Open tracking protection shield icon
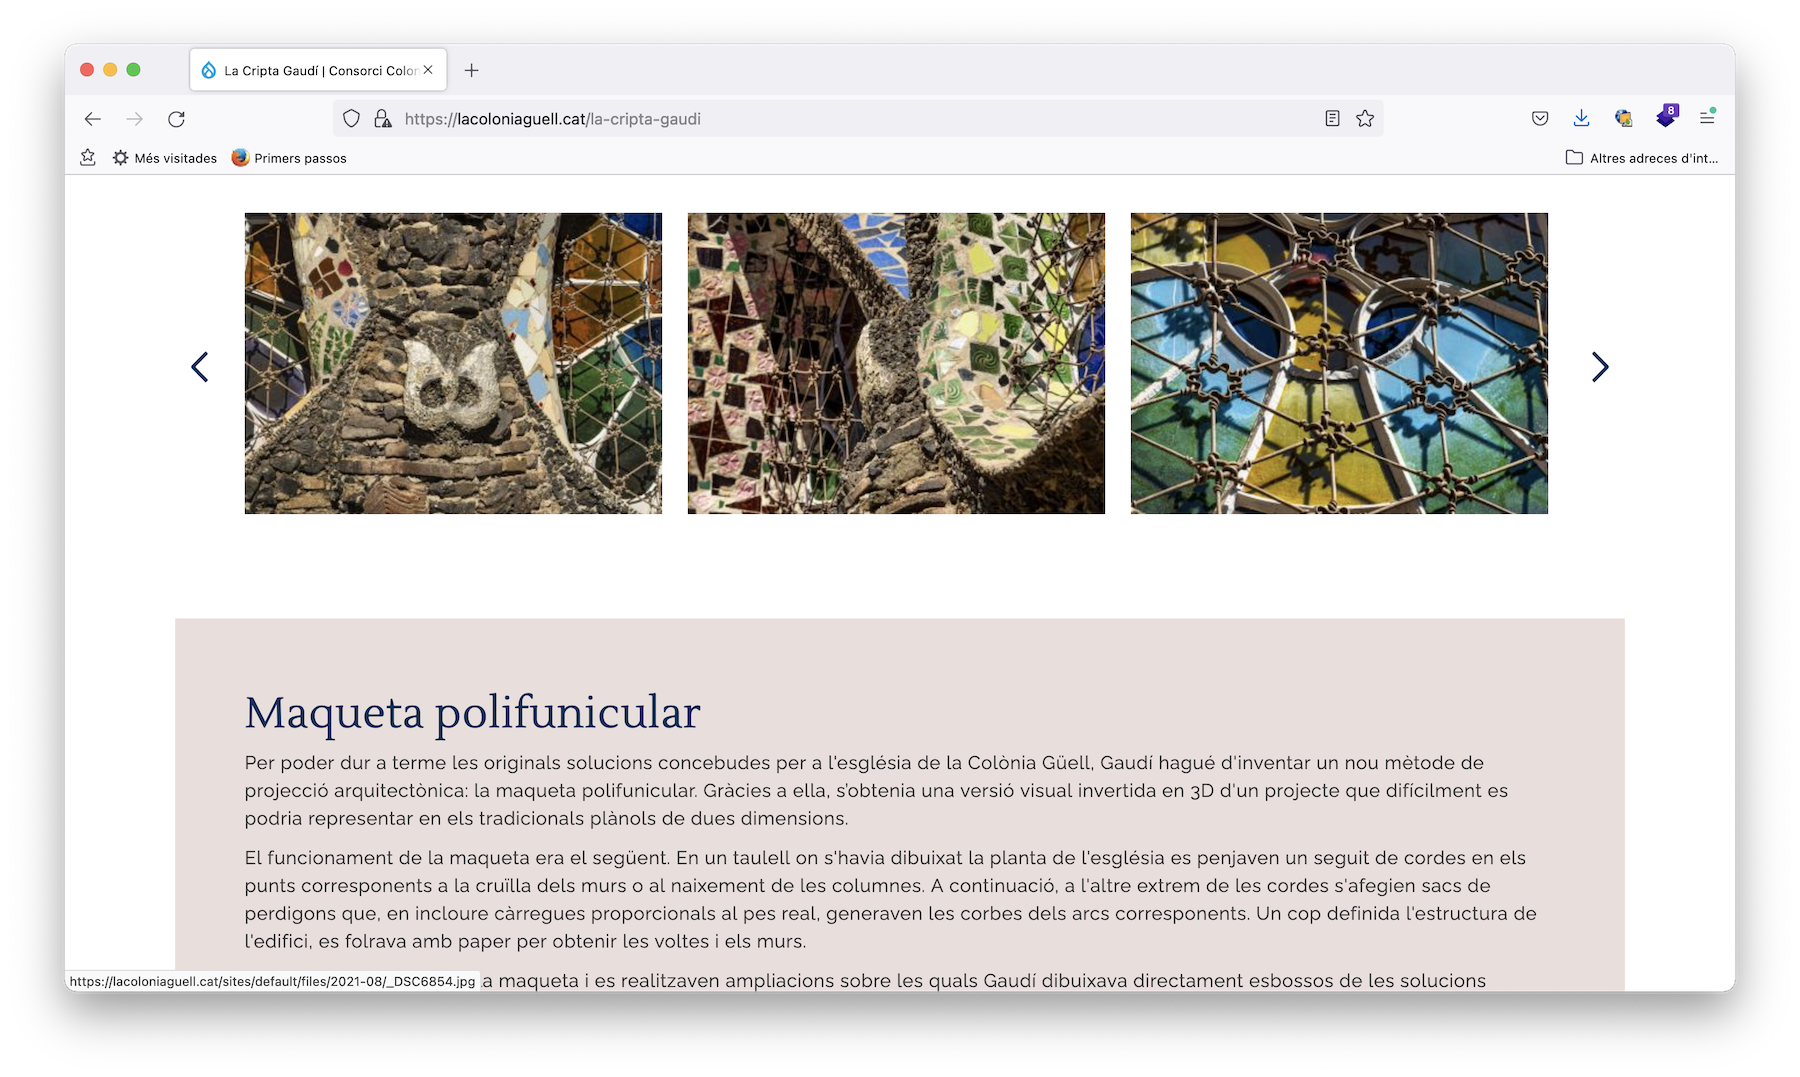This screenshot has height=1077, width=1800. coord(351,119)
